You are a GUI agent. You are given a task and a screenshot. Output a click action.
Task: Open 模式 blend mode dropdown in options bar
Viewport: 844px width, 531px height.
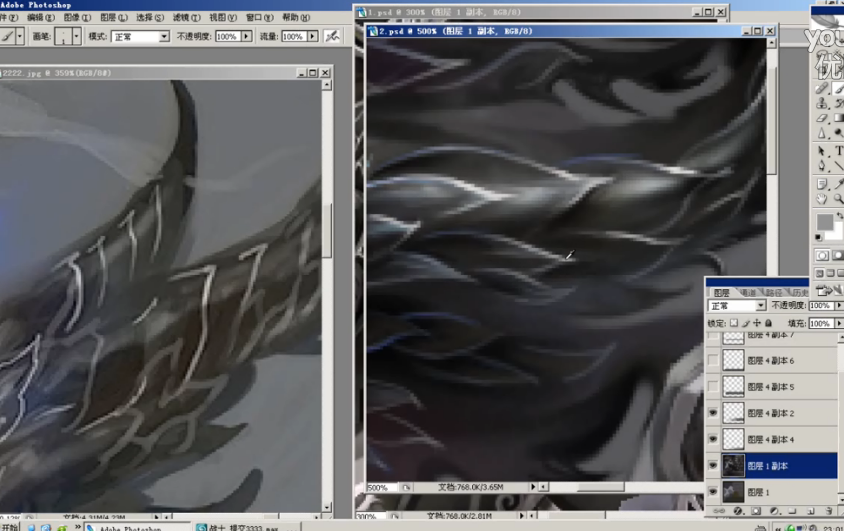point(164,36)
